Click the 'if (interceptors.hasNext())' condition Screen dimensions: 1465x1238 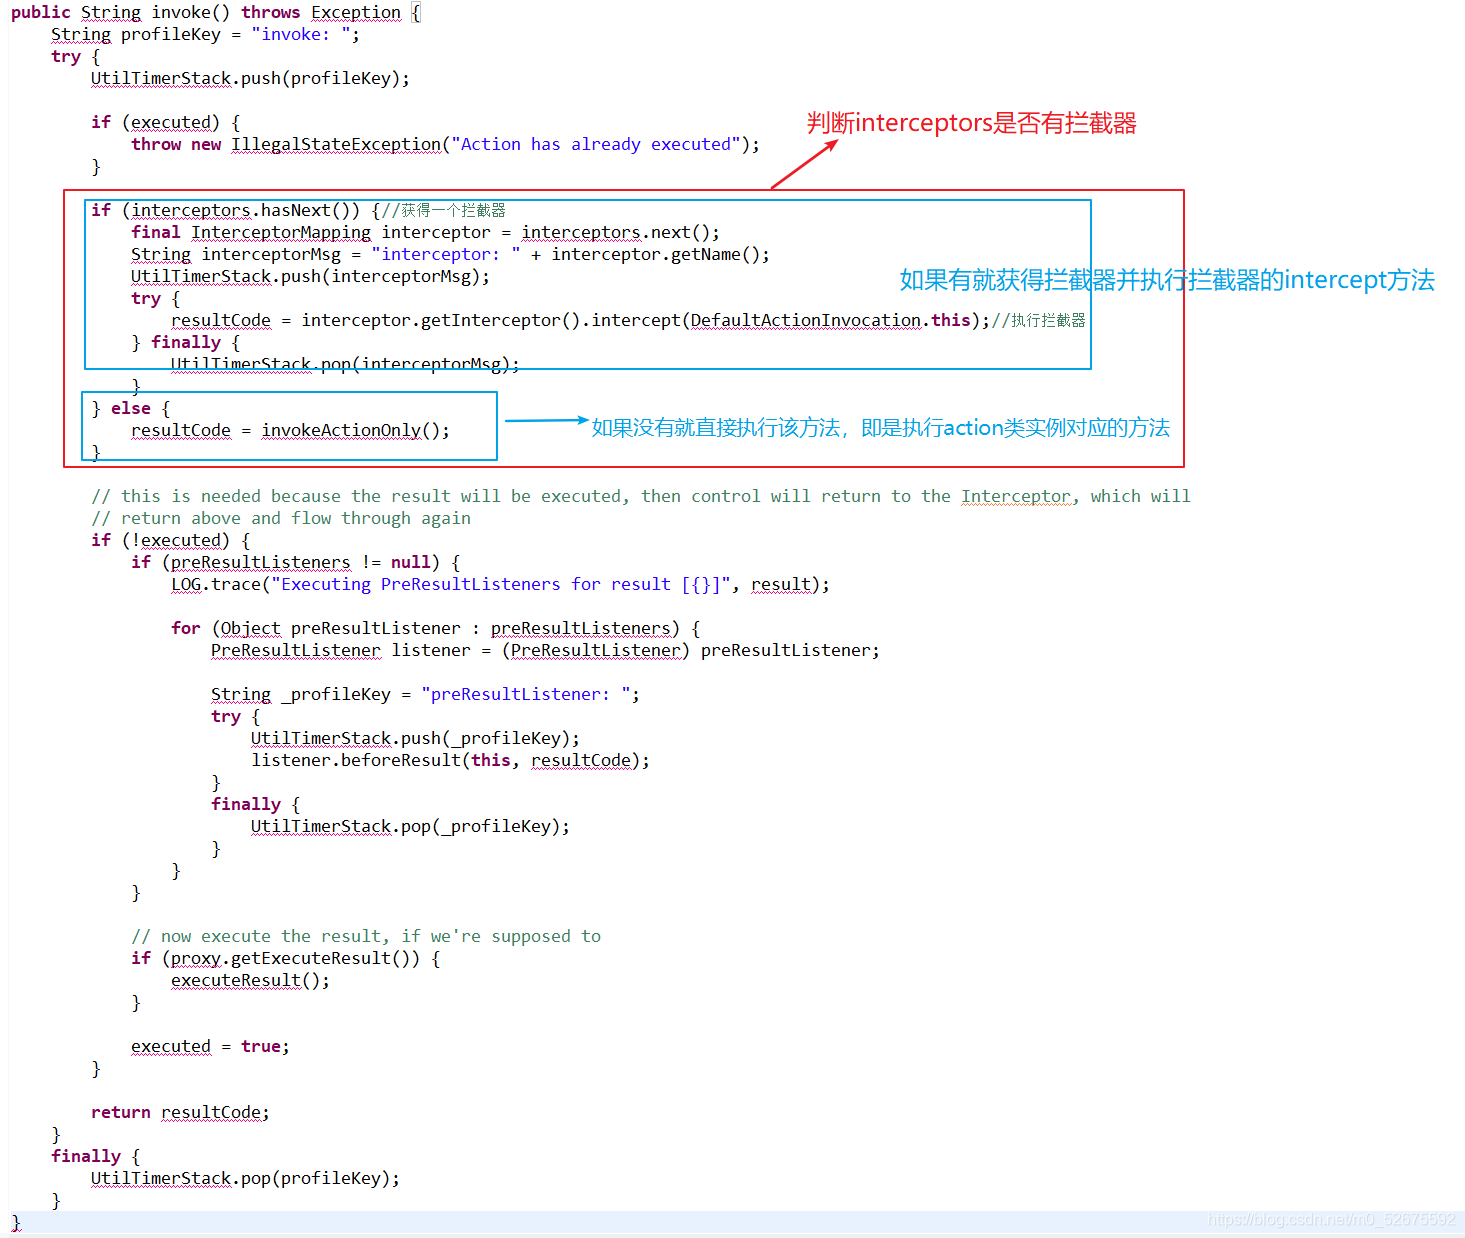pyautogui.click(x=225, y=210)
